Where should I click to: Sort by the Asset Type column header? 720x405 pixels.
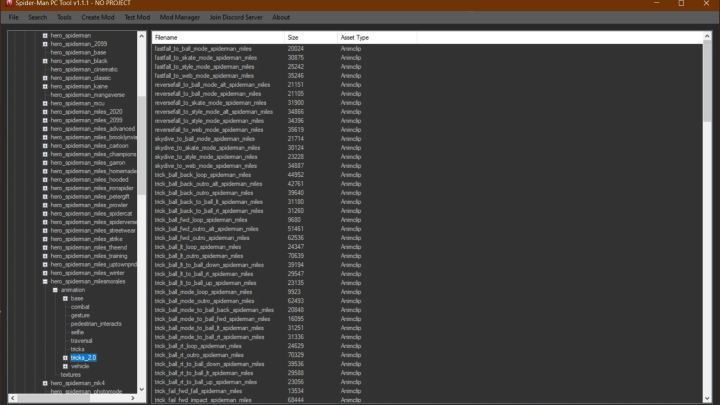[x=377, y=38]
